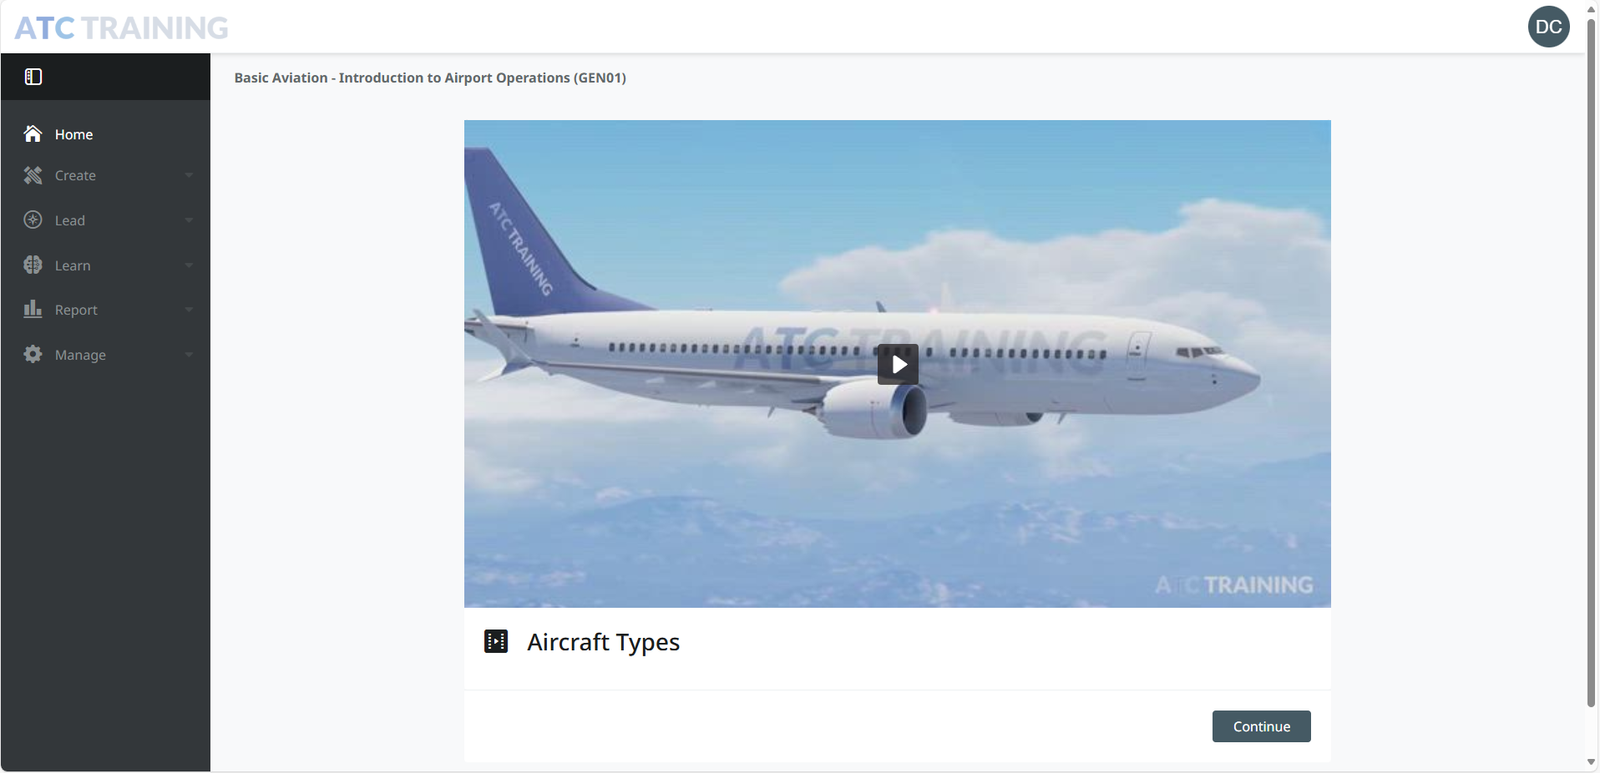The height and width of the screenshot is (773, 1600).
Task: Click the Home house icon
Action: coord(33,134)
